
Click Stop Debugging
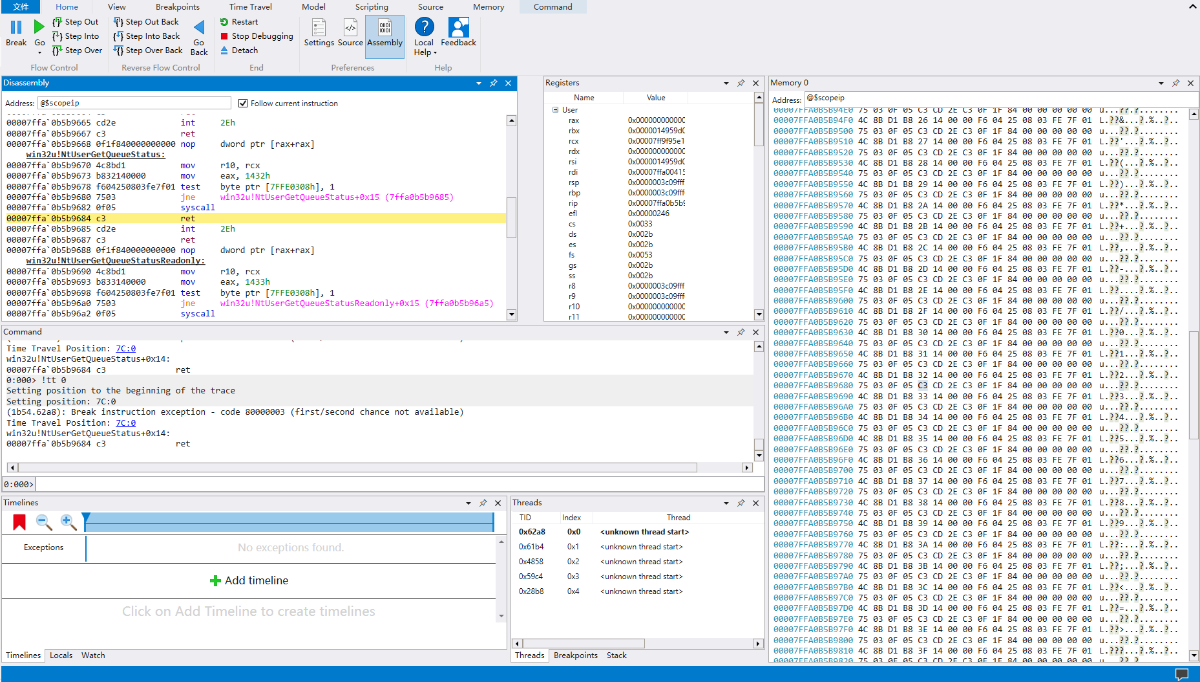click(257, 36)
